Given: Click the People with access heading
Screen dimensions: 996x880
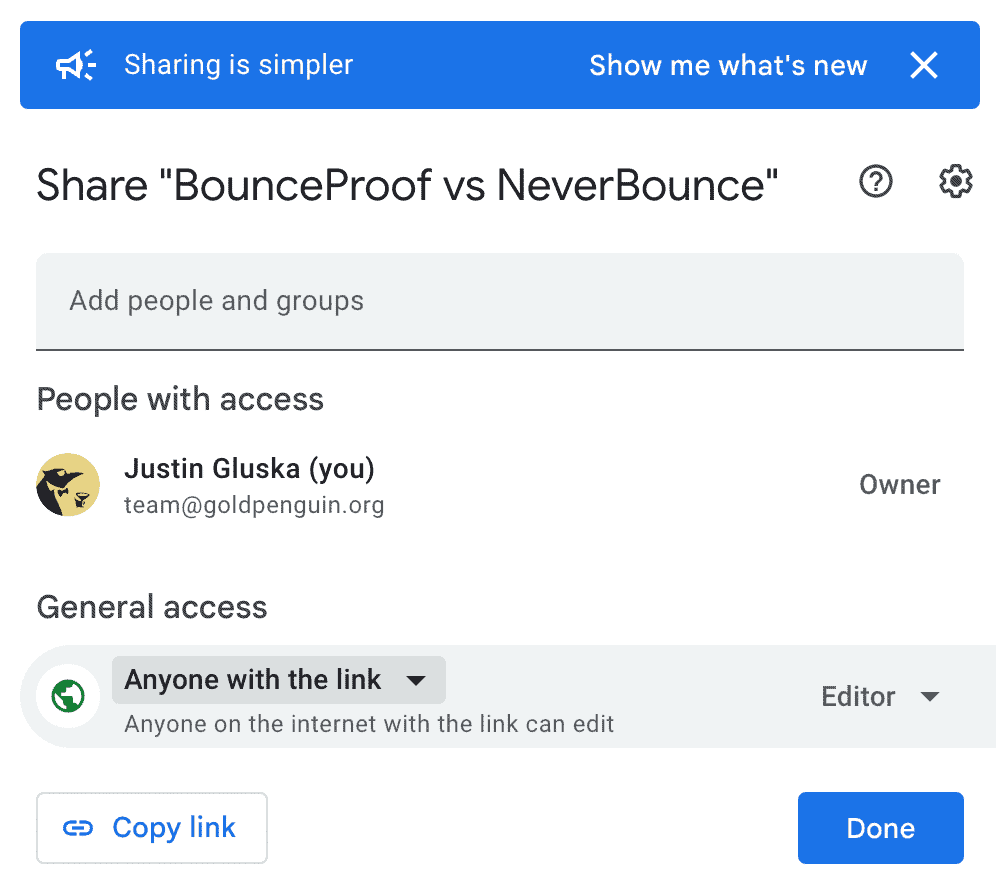Looking at the screenshot, I should pyautogui.click(x=180, y=400).
